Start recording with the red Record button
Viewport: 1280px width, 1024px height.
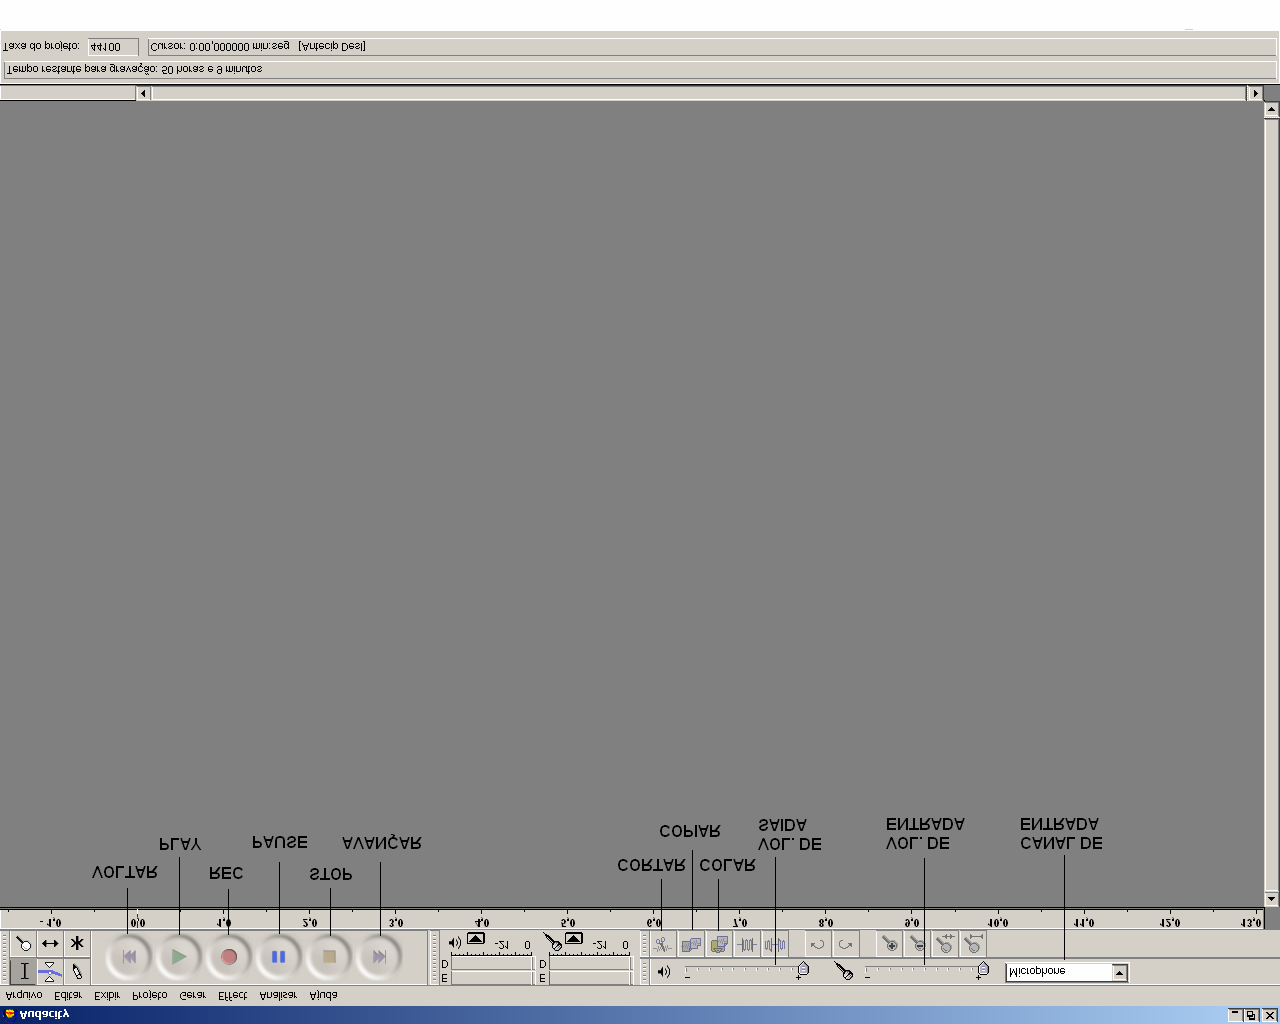click(229, 957)
